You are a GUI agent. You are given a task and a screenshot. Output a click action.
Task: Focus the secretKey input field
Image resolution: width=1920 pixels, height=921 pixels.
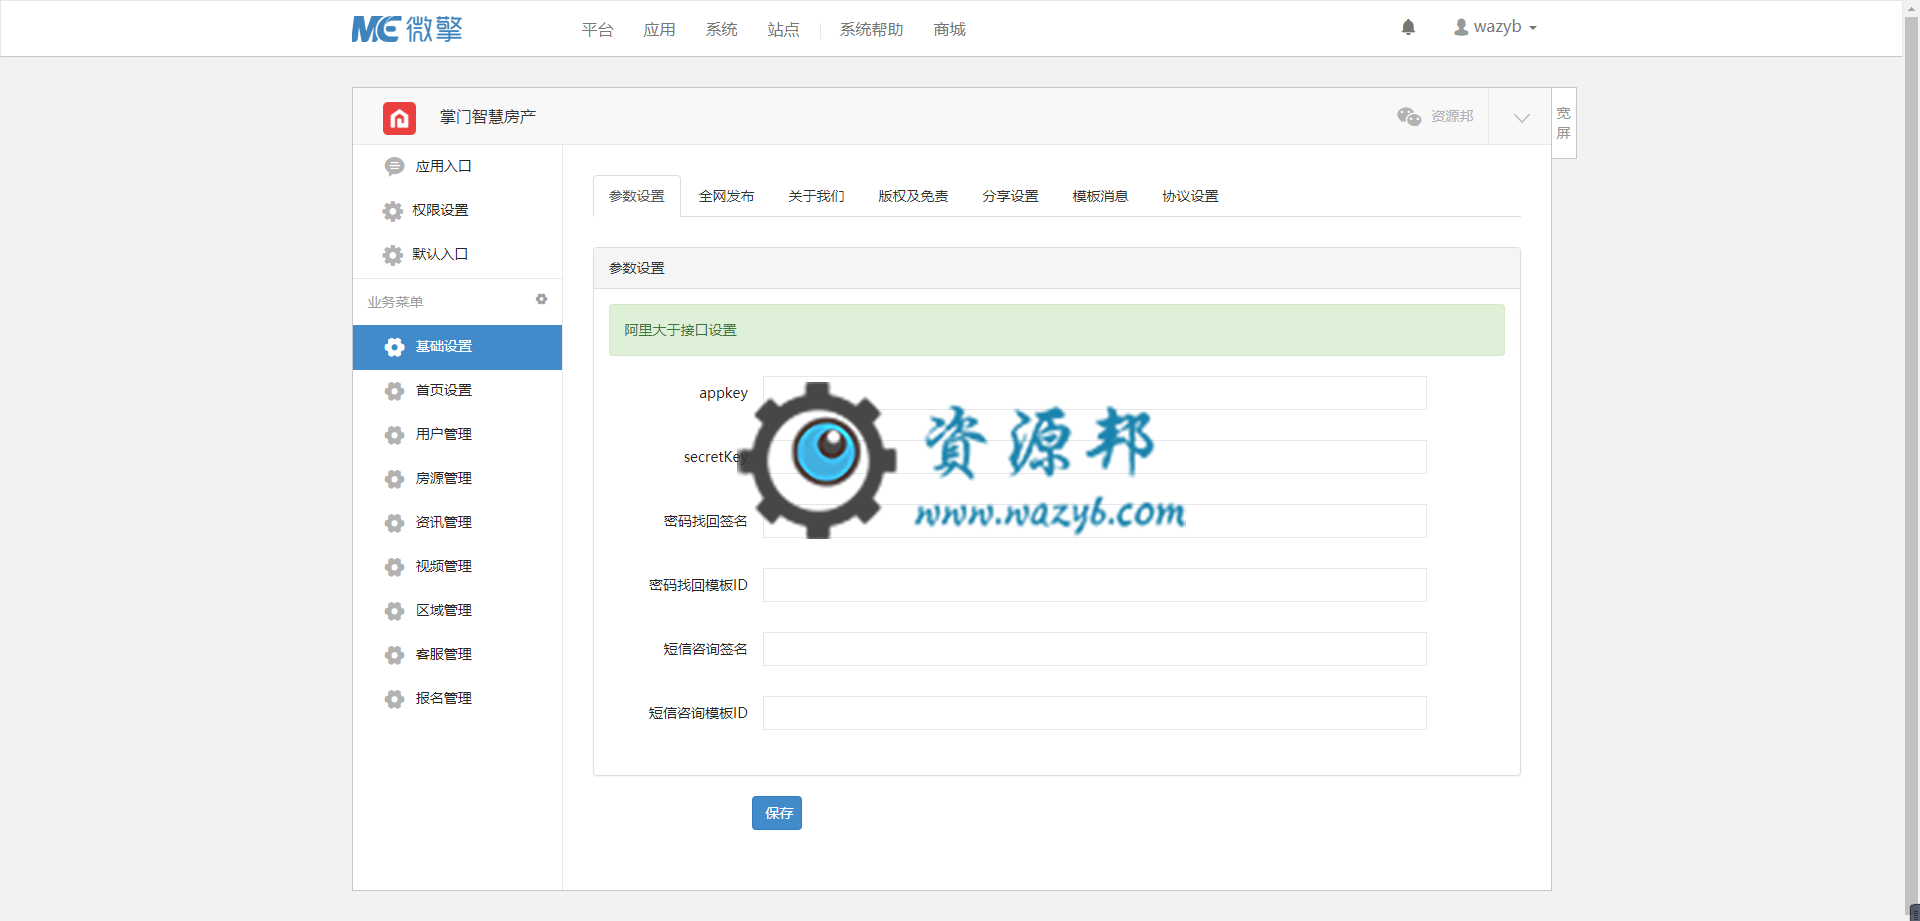pos(1095,457)
